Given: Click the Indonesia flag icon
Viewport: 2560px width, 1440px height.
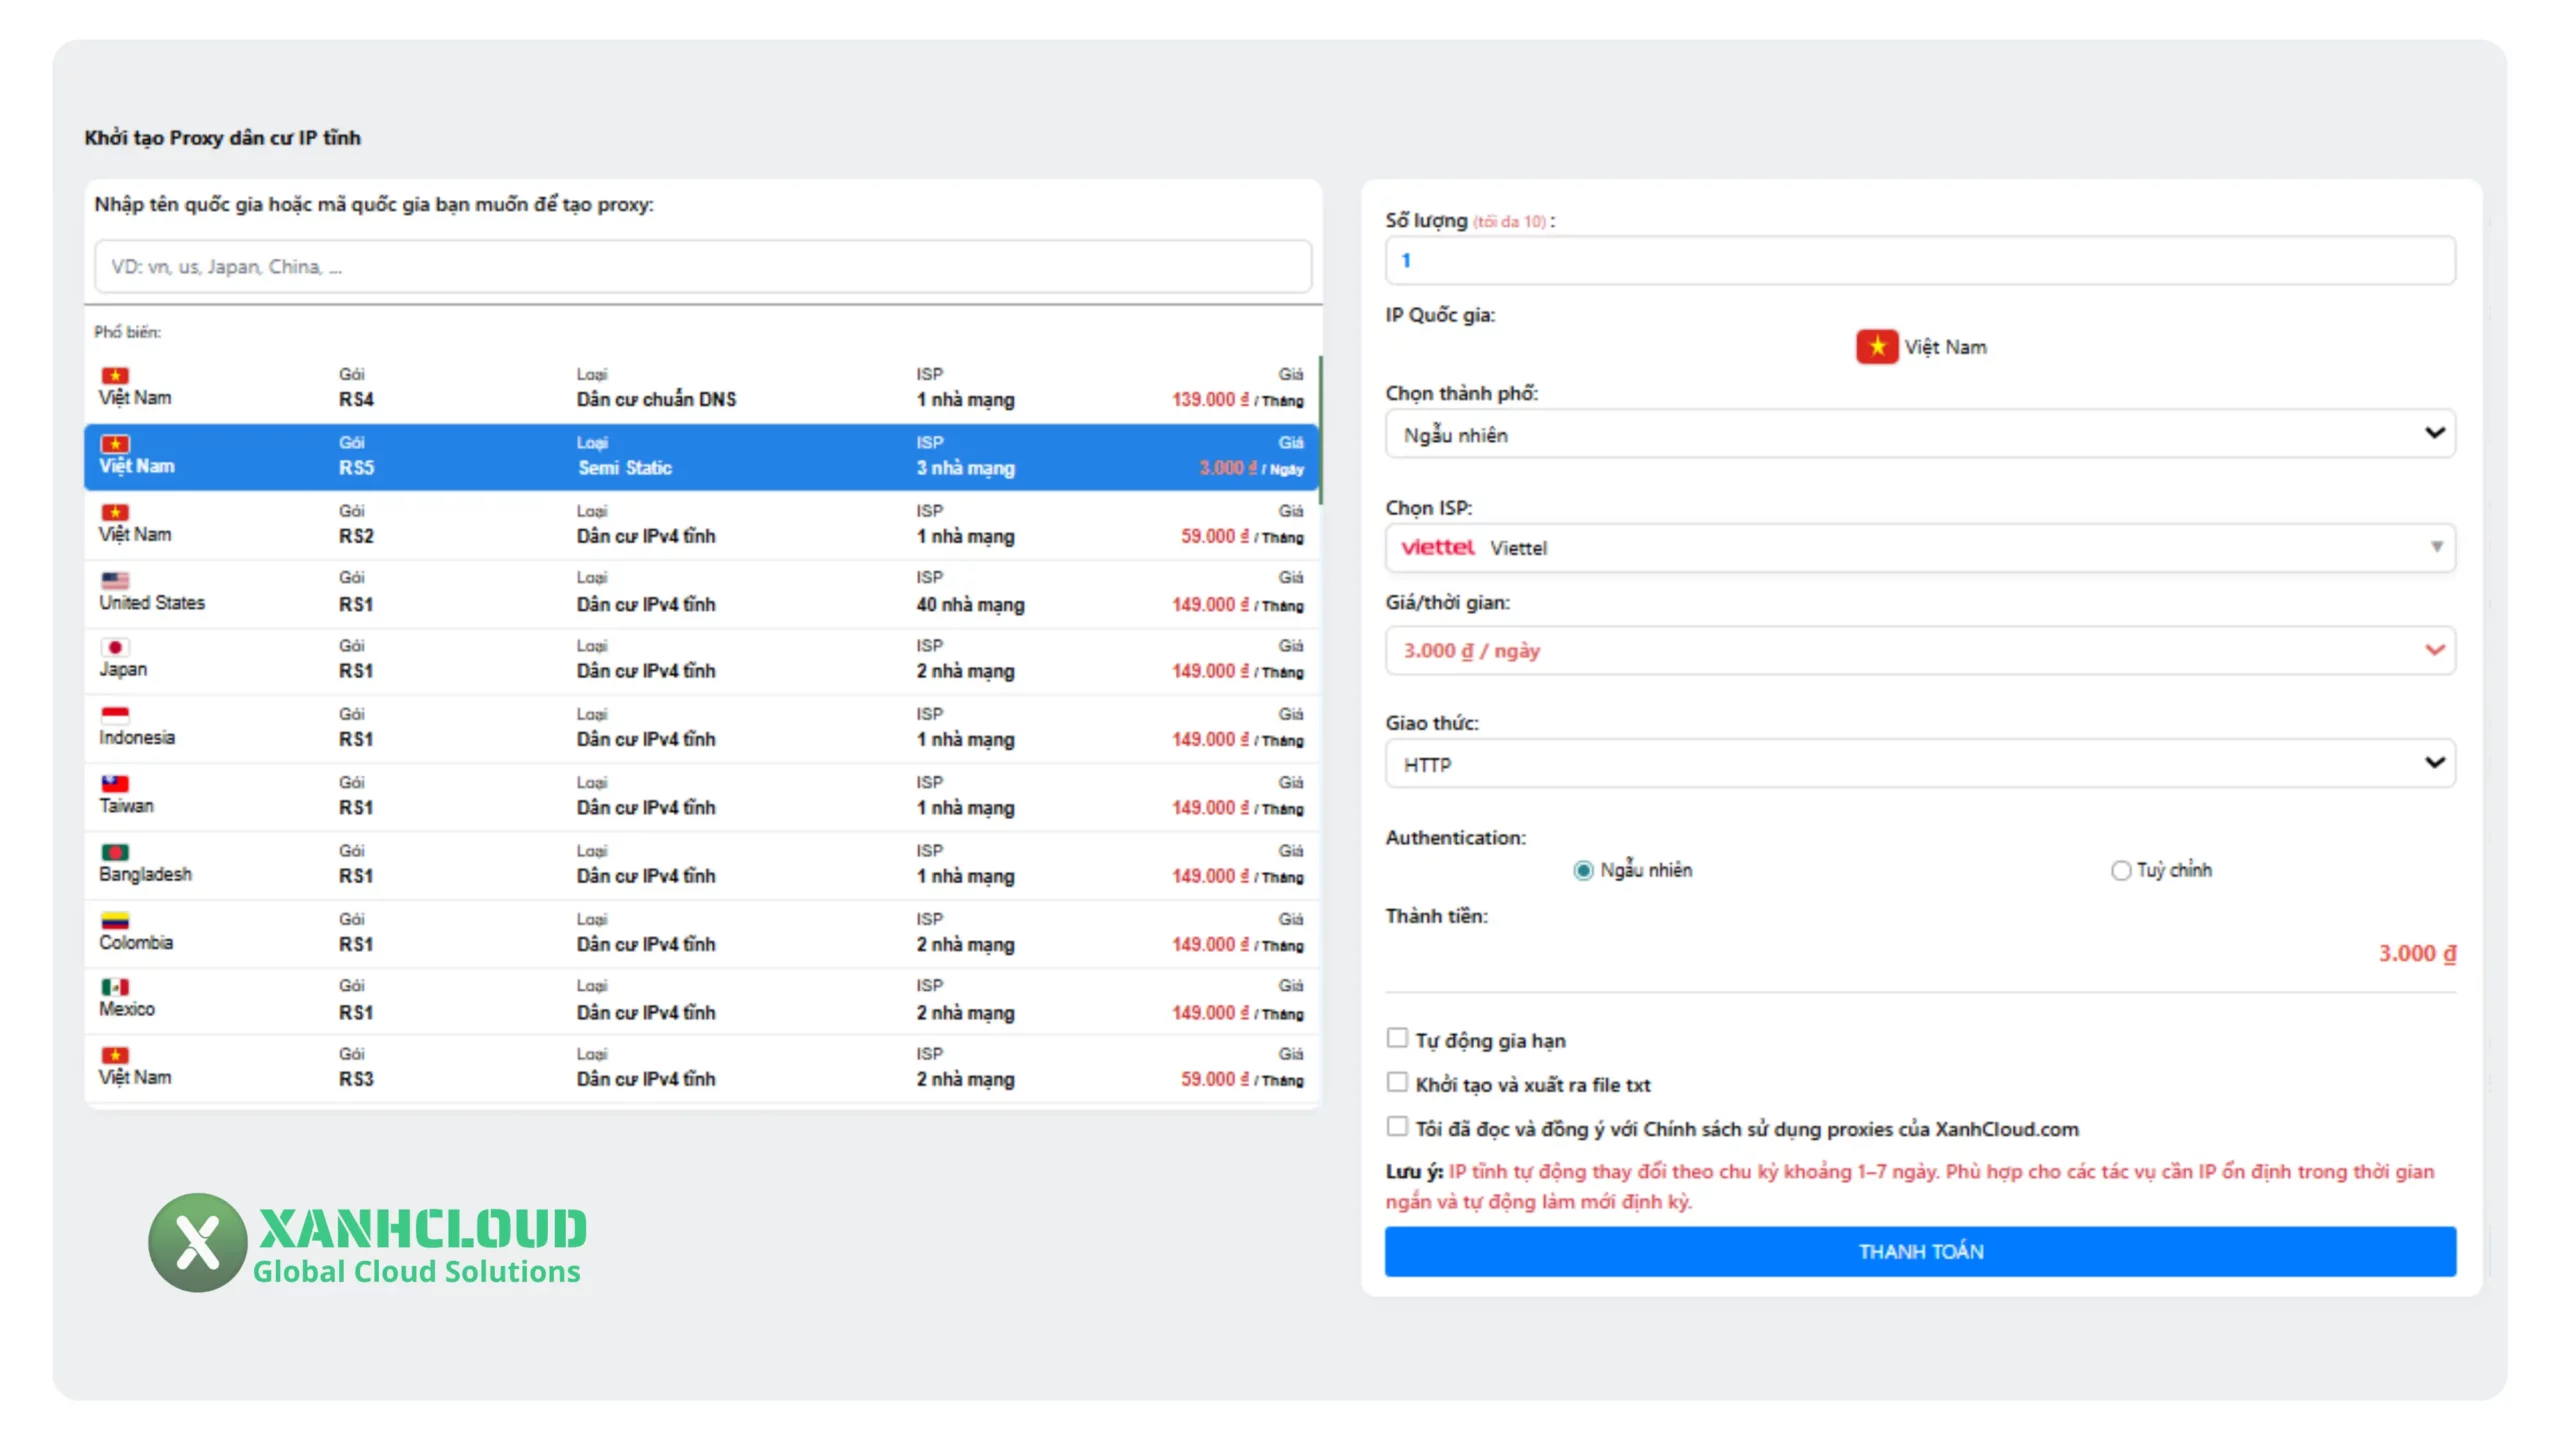Looking at the screenshot, I should [113, 715].
